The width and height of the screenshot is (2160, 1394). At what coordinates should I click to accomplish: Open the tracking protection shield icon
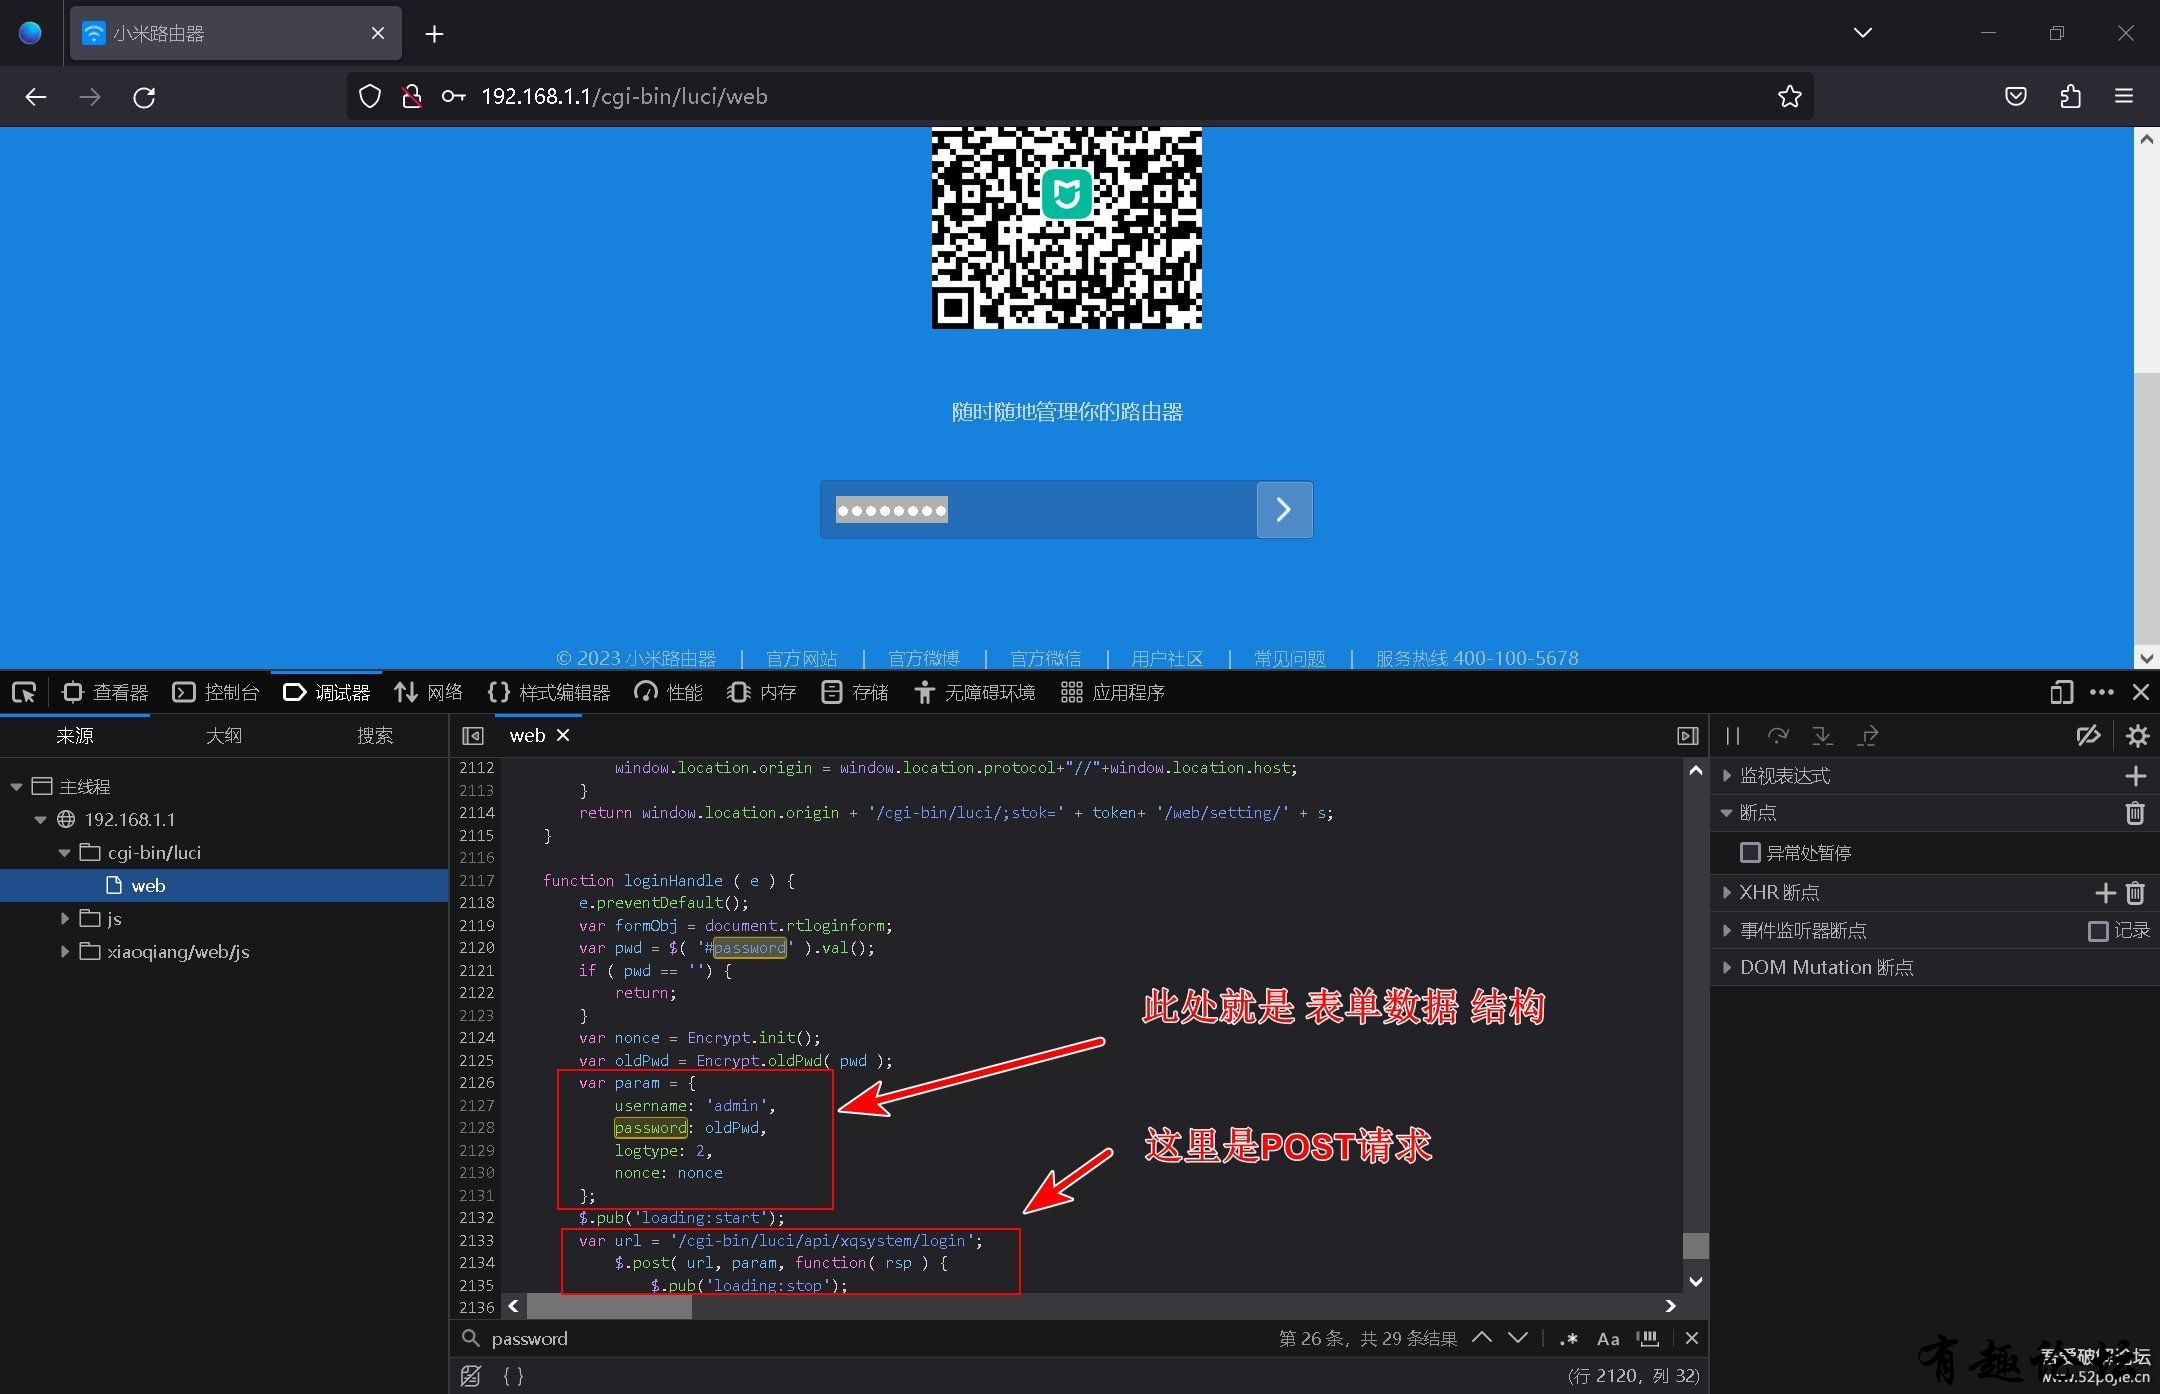click(370, 97)
